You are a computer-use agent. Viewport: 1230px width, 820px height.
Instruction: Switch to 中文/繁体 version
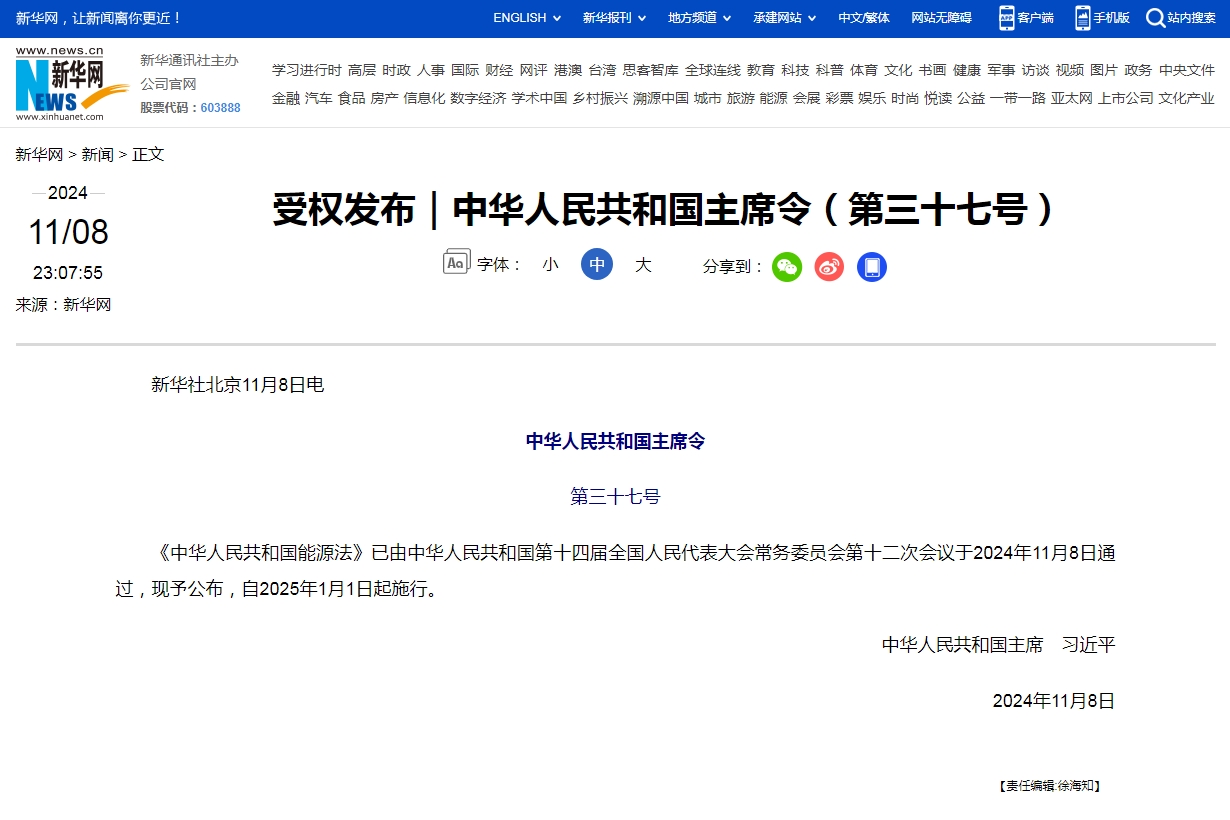coord(864,18)
